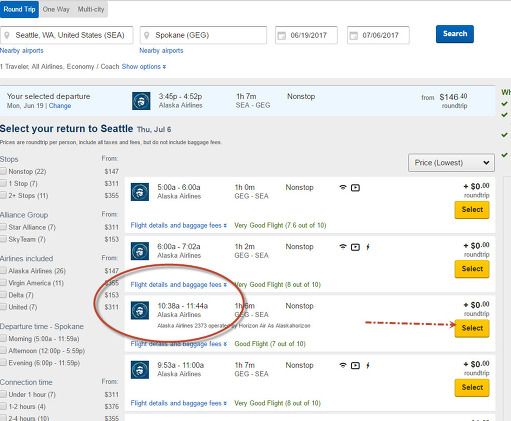Click video entertainment icon on 6:00a flight

(355, 247)
